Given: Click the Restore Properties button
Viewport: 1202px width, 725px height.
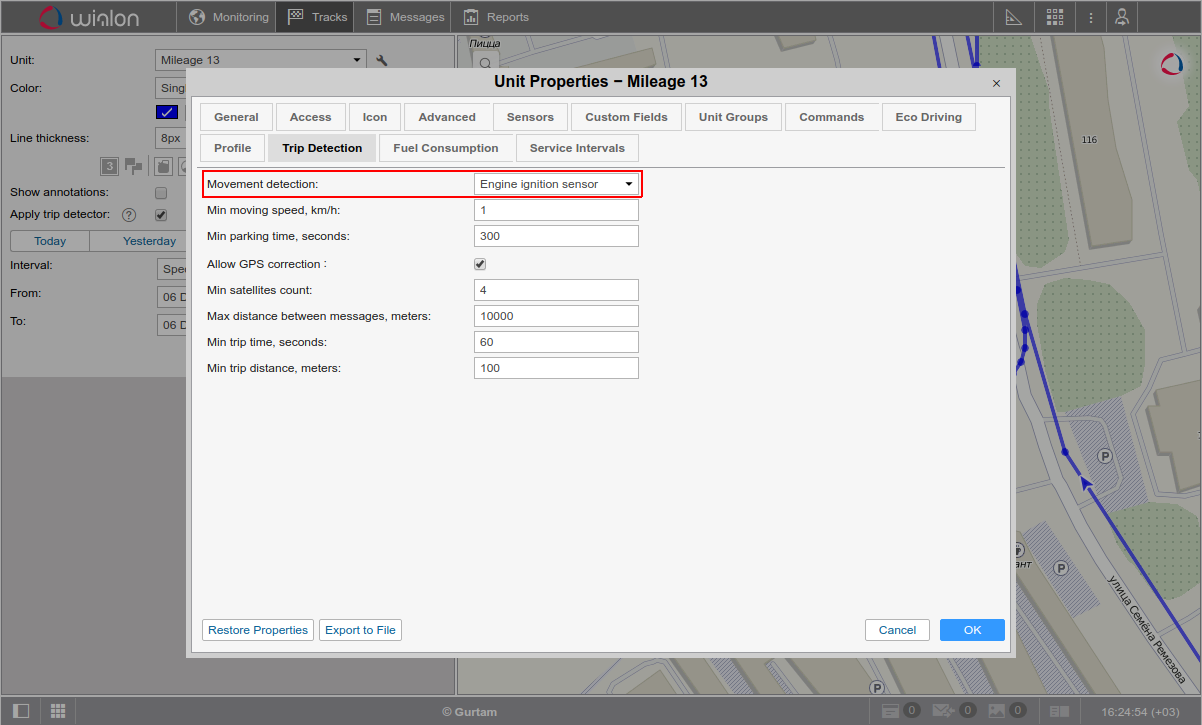Looking at the screenshot, I should click(x=258, y=630).
